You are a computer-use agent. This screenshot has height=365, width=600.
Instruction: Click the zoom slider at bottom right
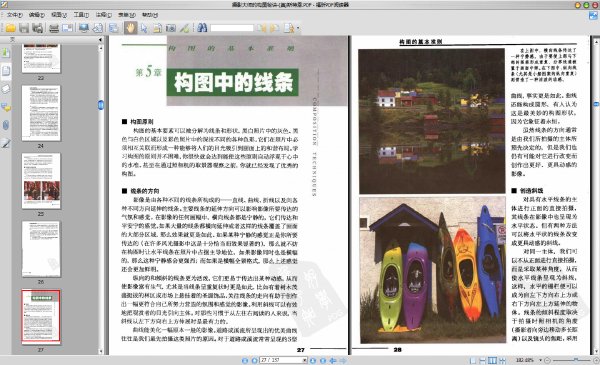click(x=570, y=360)
